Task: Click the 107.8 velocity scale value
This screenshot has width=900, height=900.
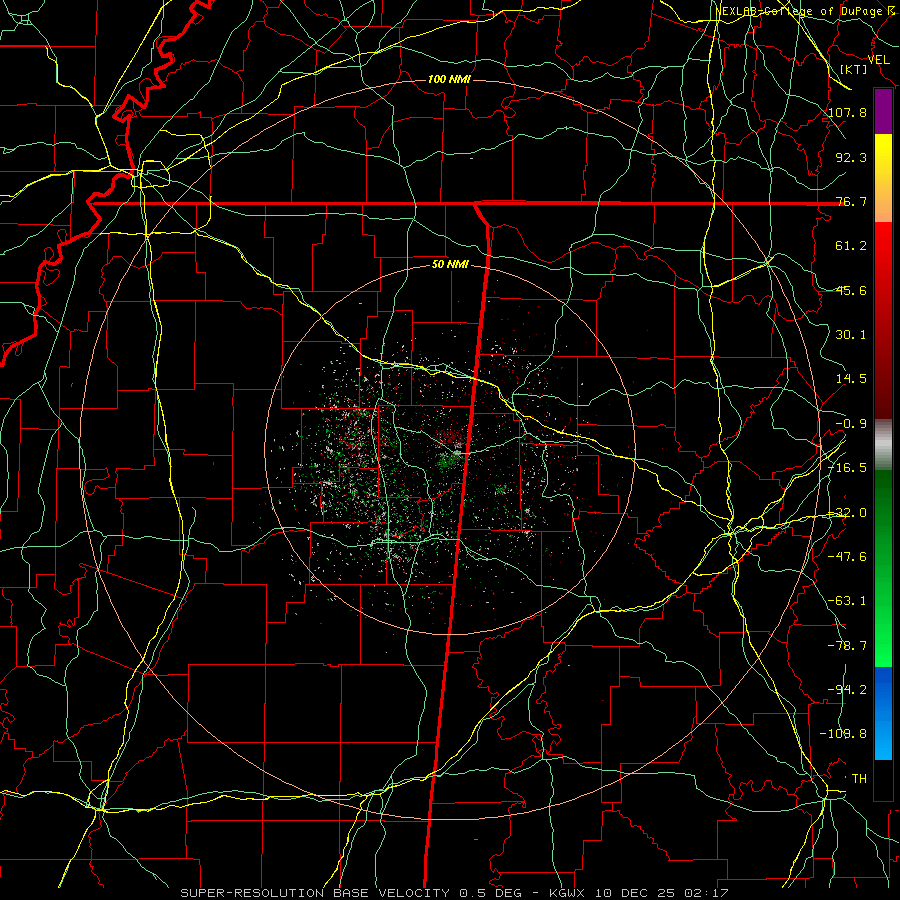Action: 848,112
